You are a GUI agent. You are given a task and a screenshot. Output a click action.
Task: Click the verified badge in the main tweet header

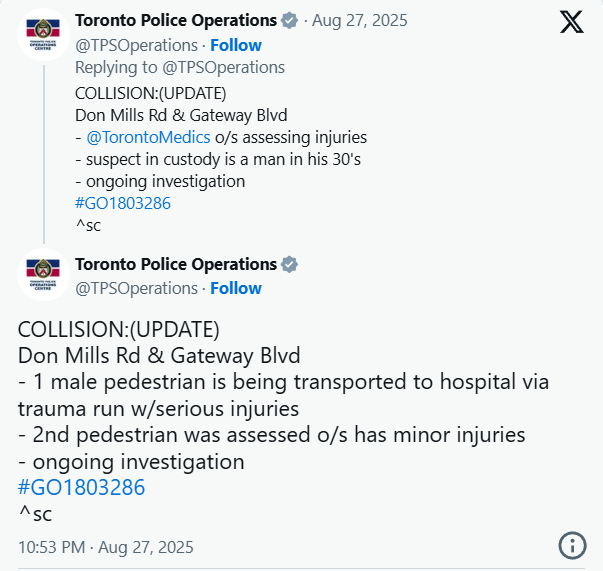[290, 265]
